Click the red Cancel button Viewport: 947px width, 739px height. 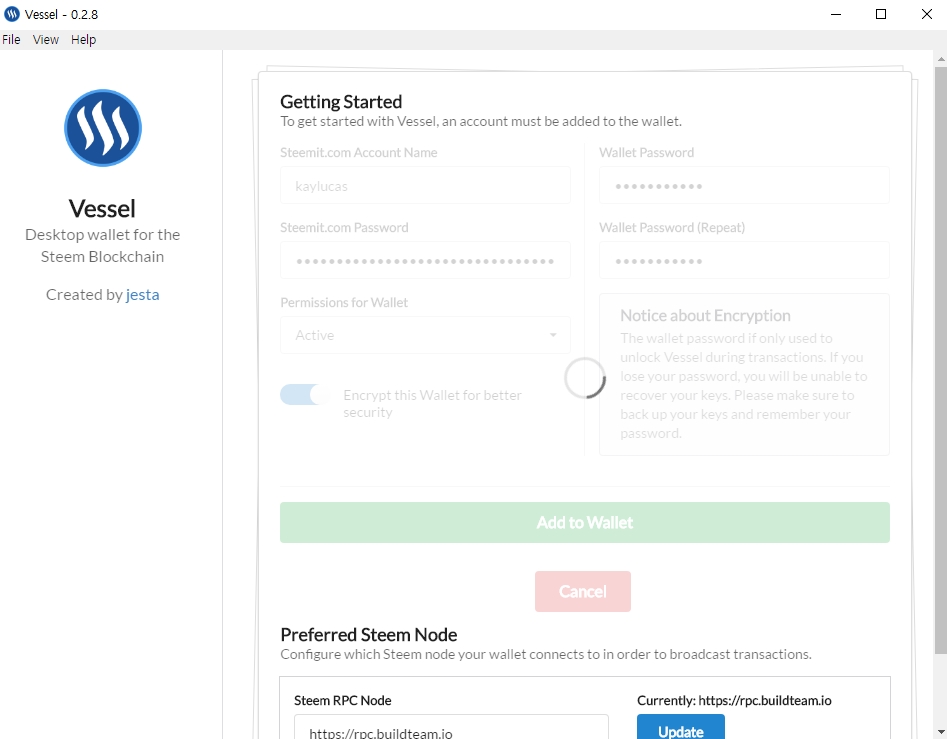click(x=583, y=591)
